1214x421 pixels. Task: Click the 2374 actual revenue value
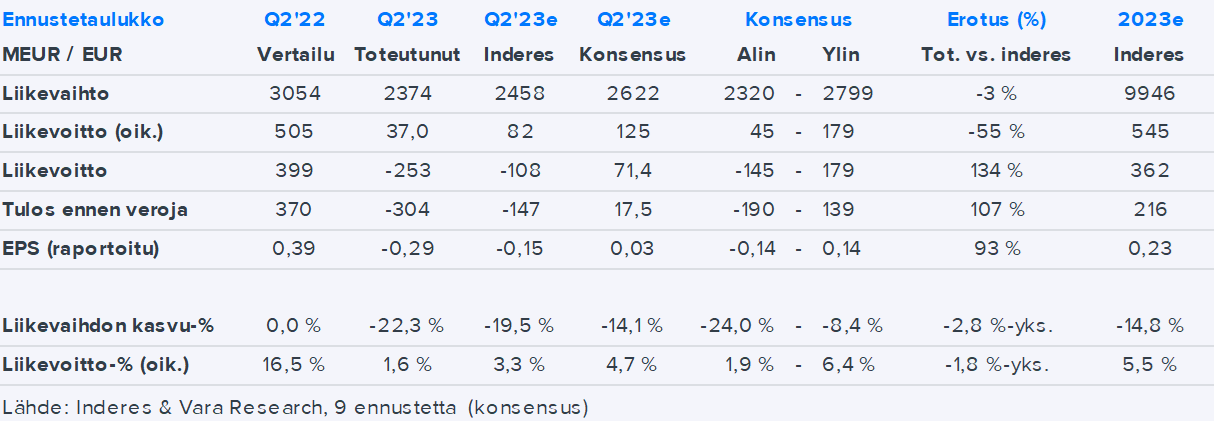(x=407, y=94)
